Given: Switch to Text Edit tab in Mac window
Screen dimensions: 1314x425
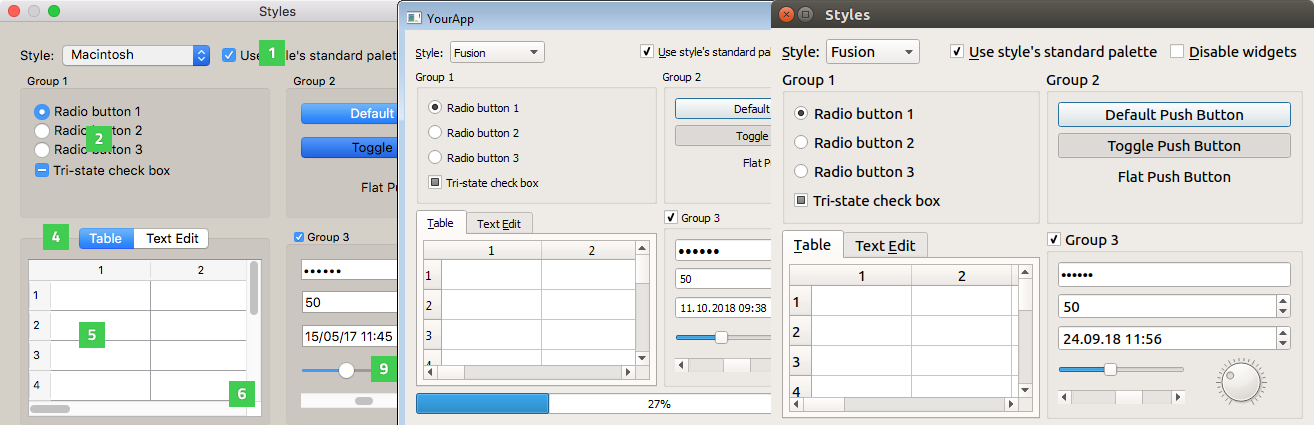Looking at the screenshot, I should tap(171, 238).
